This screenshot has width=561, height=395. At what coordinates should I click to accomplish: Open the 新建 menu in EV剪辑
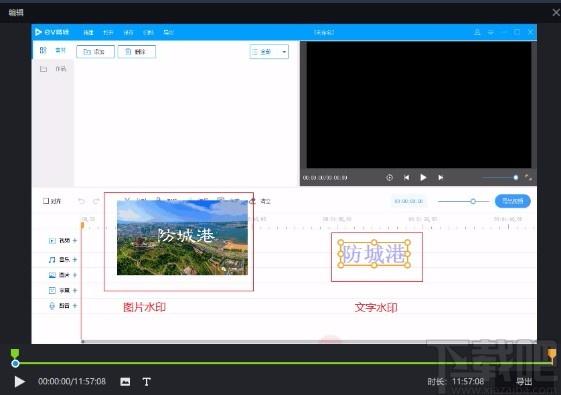coord(88,33)
